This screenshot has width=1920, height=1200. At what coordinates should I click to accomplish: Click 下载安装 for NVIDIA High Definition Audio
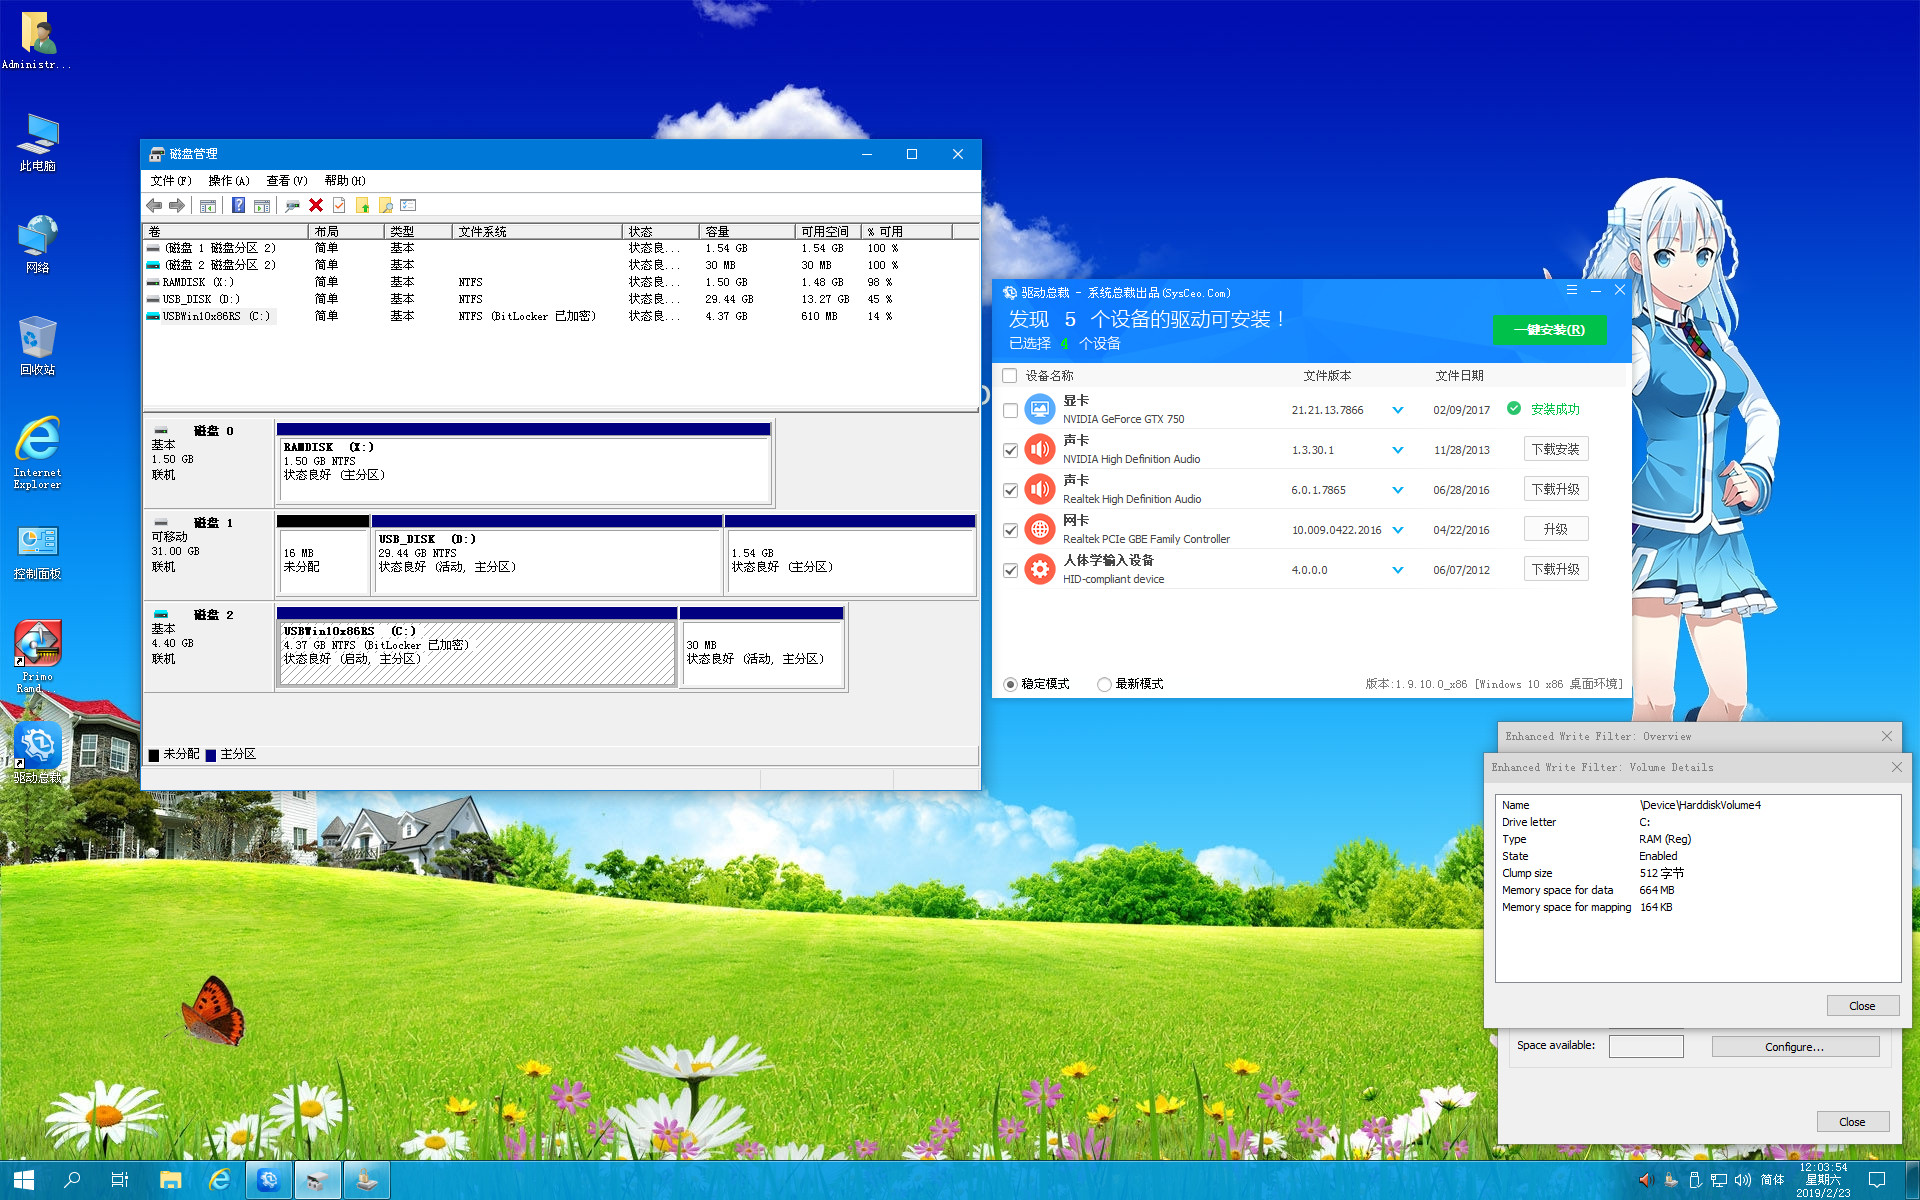[x=1556, y=449]
